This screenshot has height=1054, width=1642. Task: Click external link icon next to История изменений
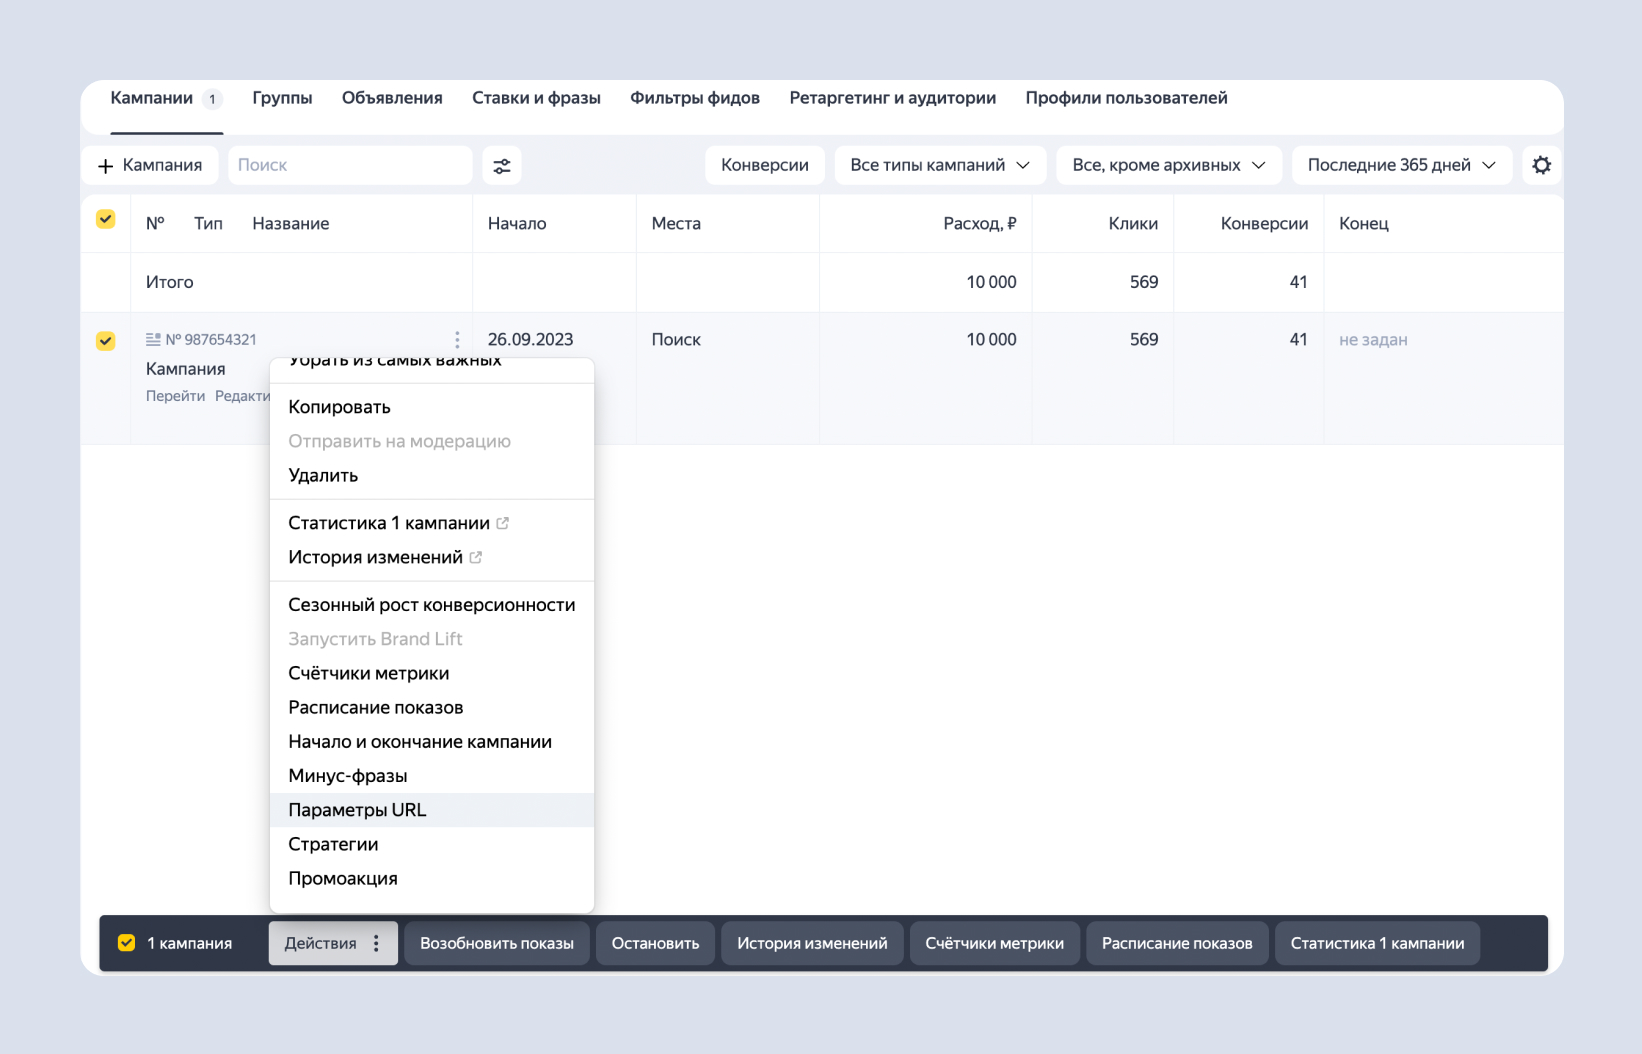coord(476,558)
